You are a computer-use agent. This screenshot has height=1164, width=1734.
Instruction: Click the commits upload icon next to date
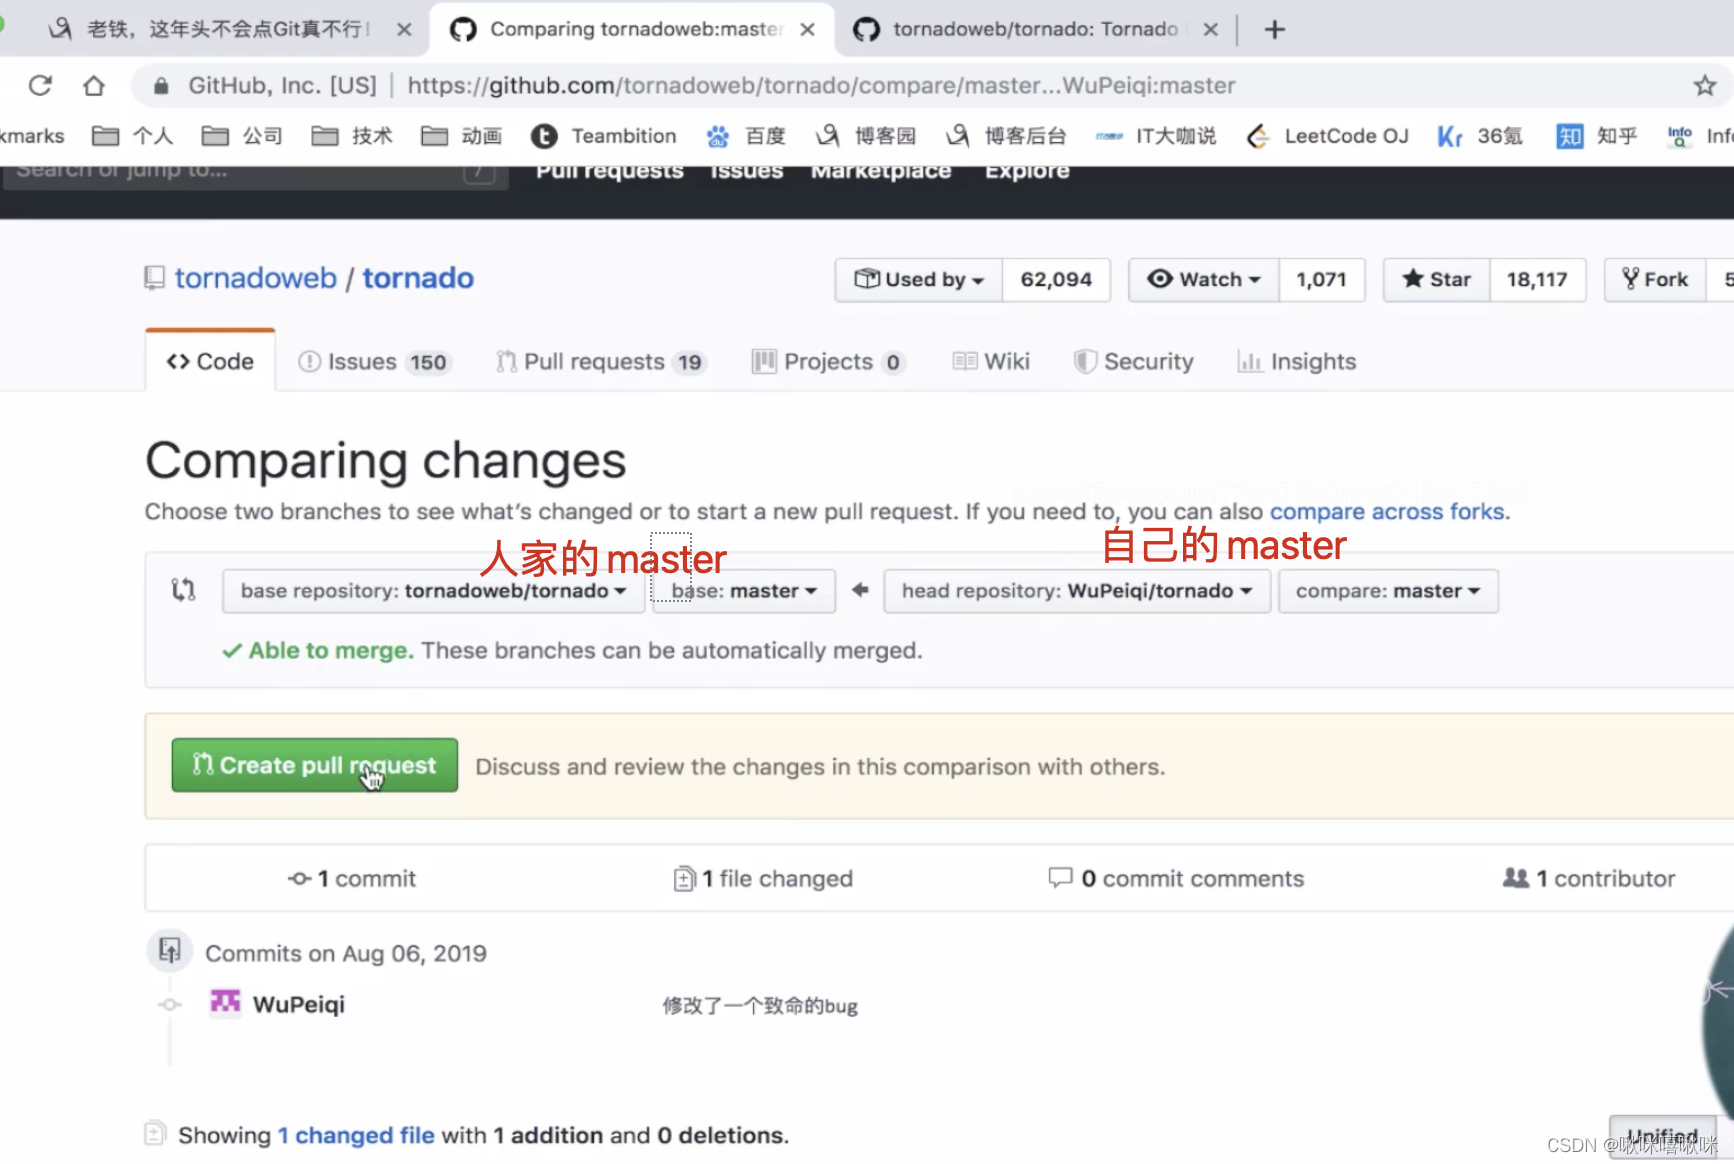click(x=170, y=950)
